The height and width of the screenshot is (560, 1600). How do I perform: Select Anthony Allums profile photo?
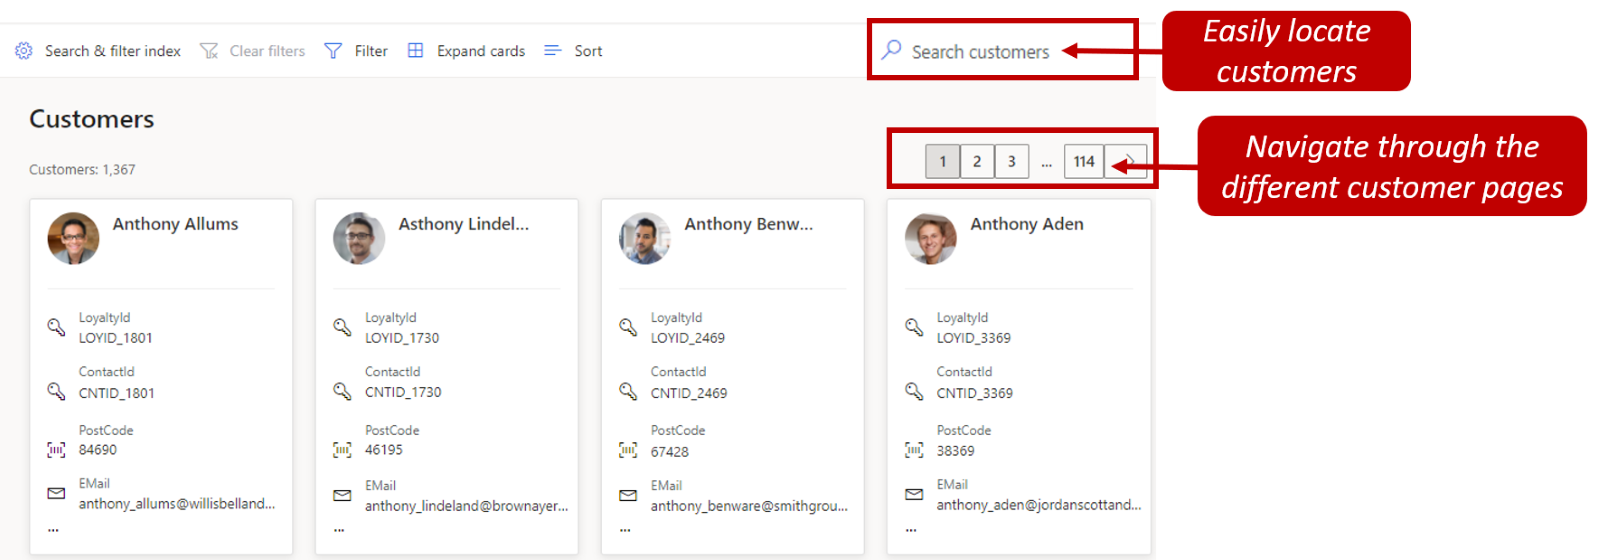point(73,238)
